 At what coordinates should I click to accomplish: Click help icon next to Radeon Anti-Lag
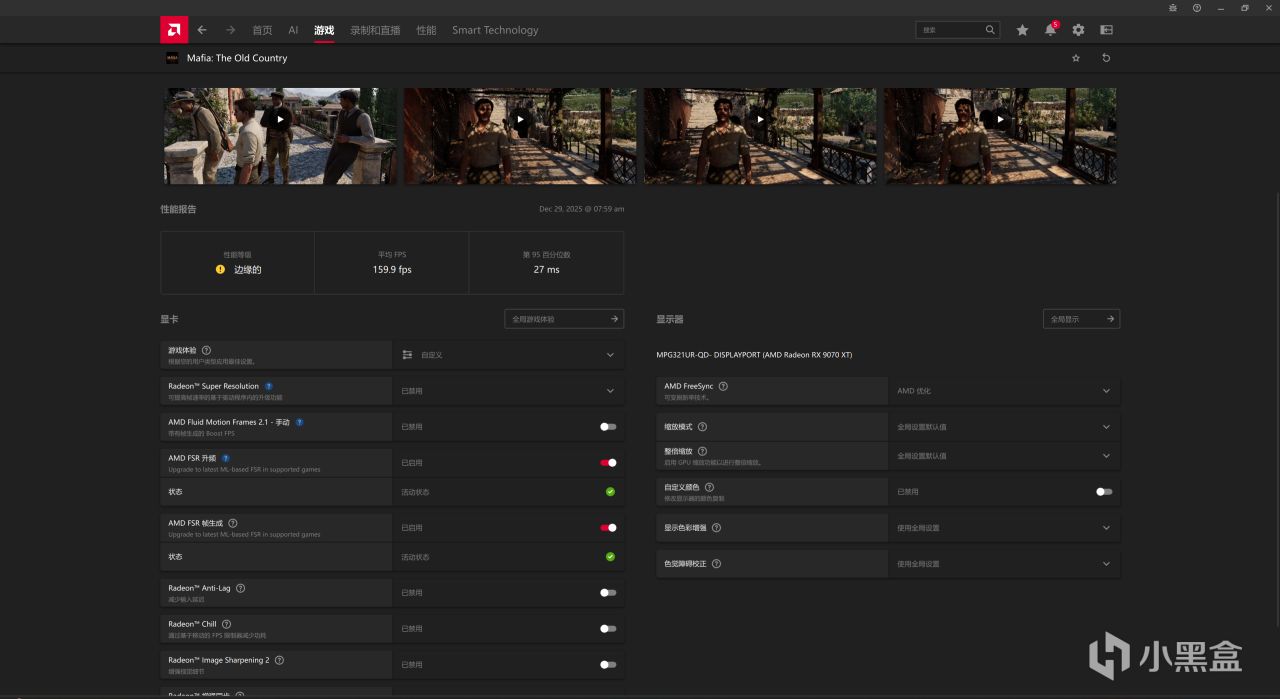(241, 588)
